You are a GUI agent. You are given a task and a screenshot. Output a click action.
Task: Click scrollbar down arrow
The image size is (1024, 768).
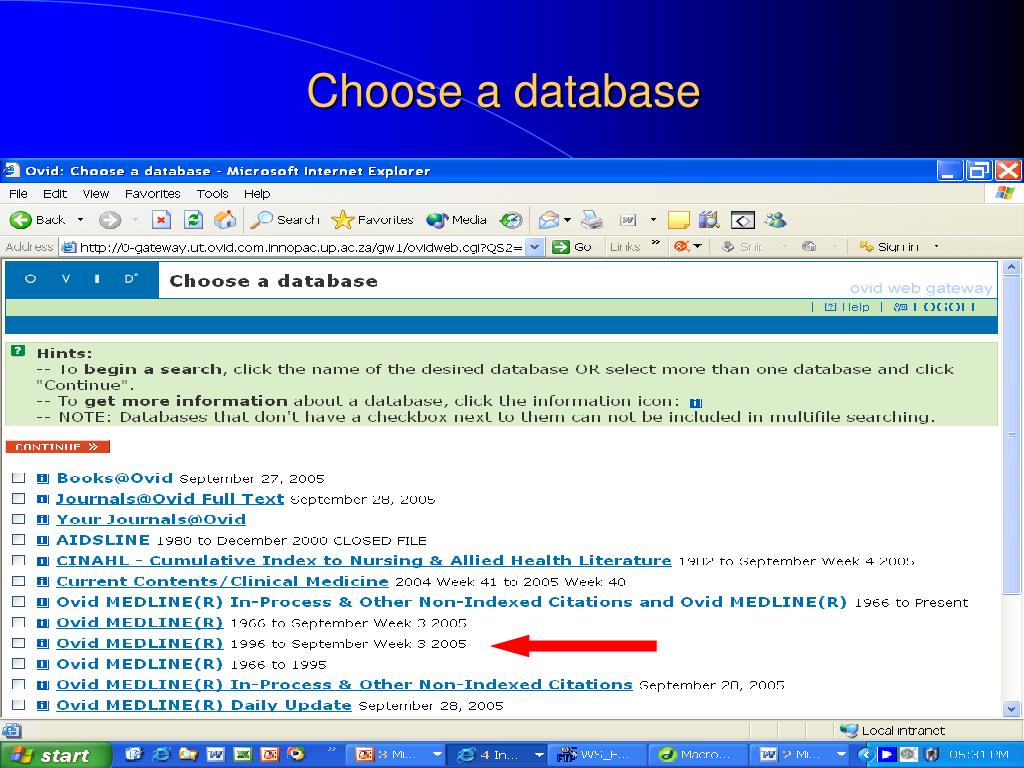(x=1011, y=708)
